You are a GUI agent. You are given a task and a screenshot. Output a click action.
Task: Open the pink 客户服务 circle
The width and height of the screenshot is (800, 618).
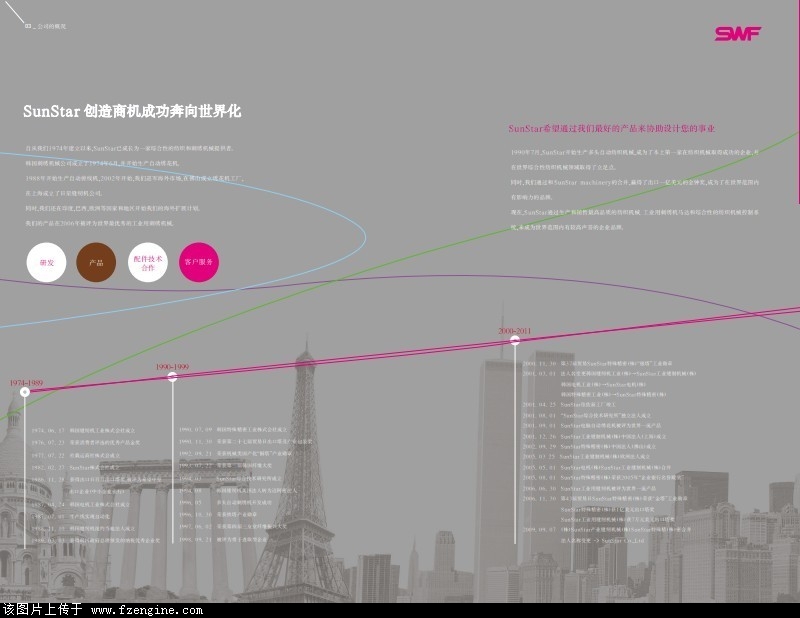coord(198,262)
